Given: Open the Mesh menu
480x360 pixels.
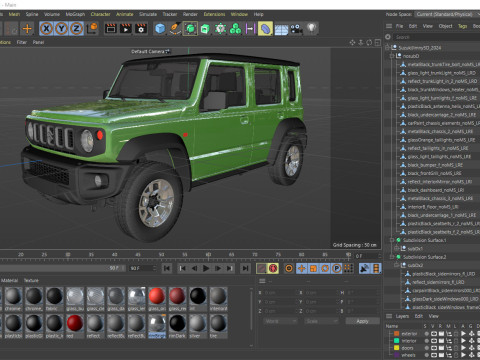Looking at the screenshot, I should pyautogui.click(x=14, y=14).
